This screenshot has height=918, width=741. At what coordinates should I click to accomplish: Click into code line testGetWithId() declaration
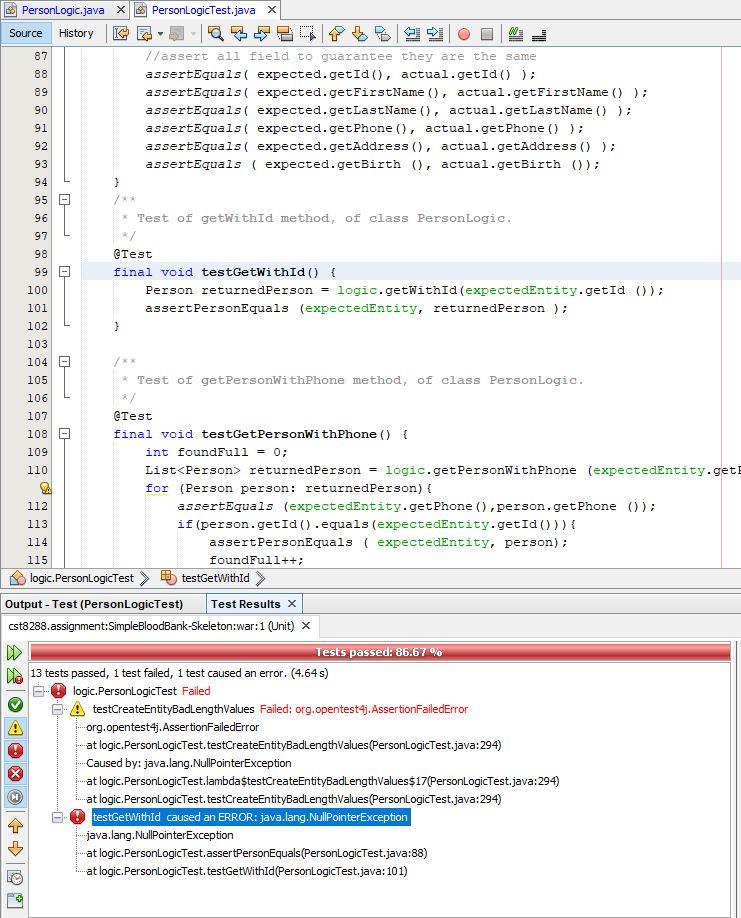225,272
